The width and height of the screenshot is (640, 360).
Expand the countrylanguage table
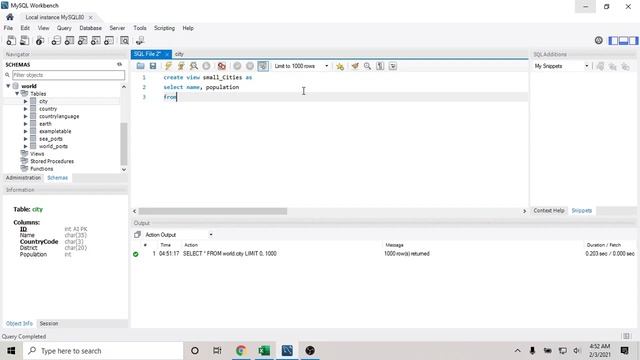coord(25,116)
